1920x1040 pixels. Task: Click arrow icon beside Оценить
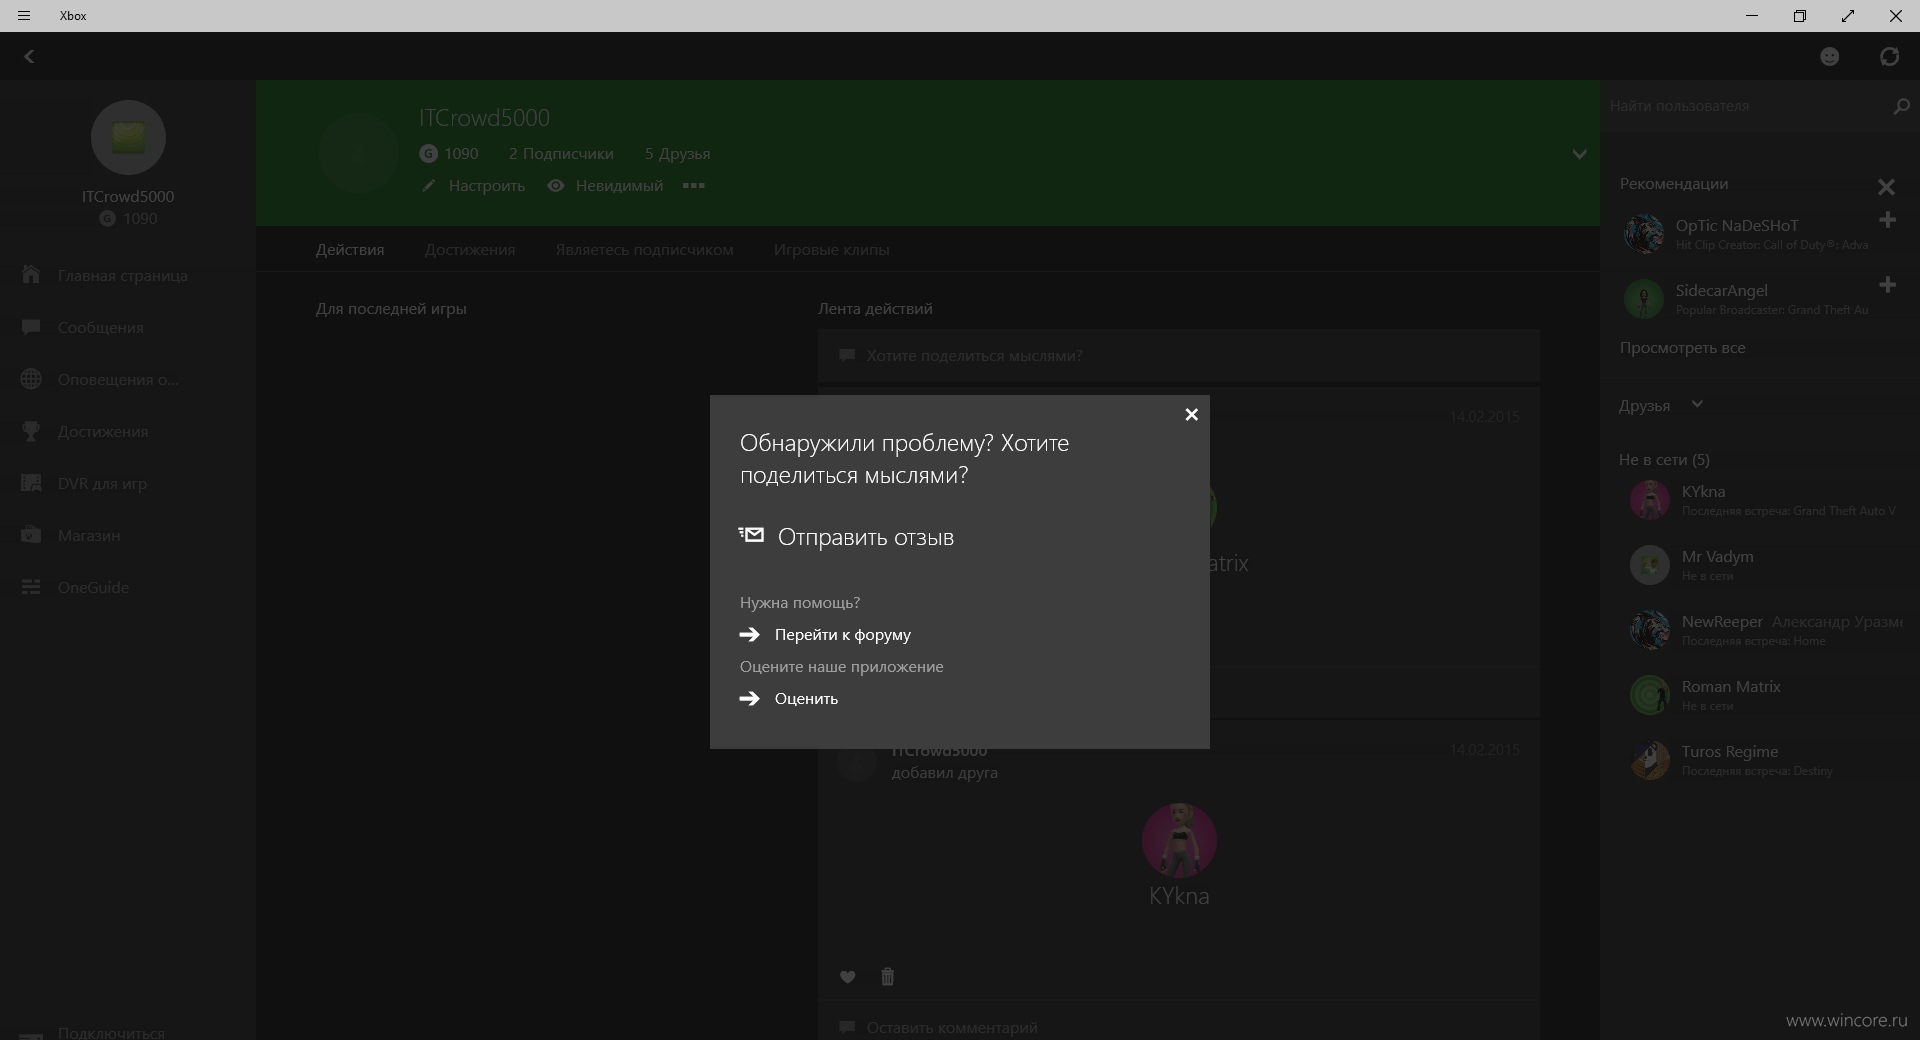click(749, 698)
